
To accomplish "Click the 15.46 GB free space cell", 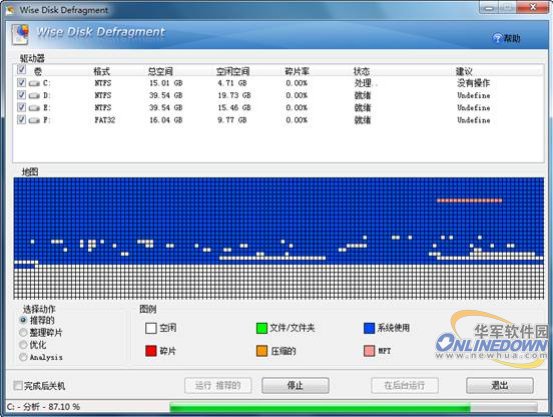I will click(234, 108).
